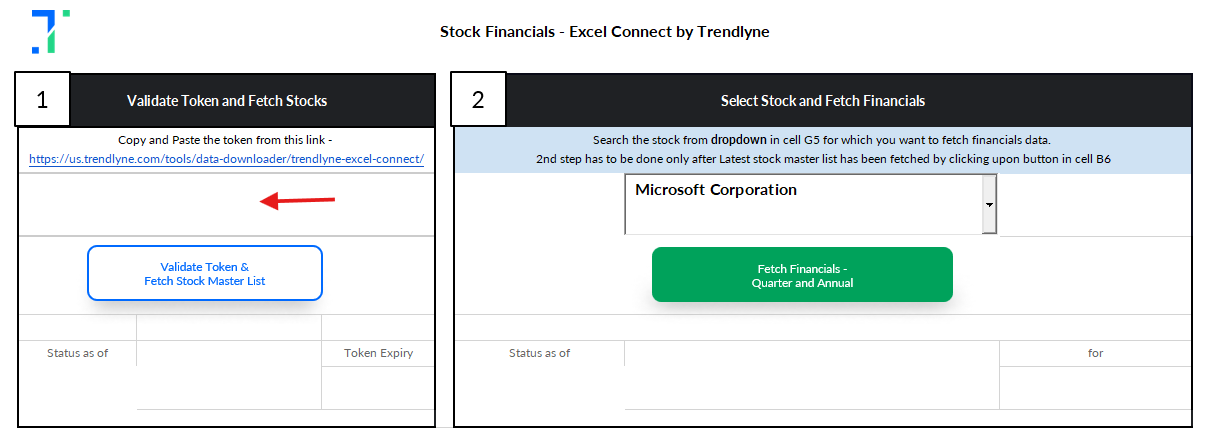Image resolution: width=1212 pixels, height=438 pixels.
Task: Click the Stock Financials Excel Connect title
Action: coord(605,32)
